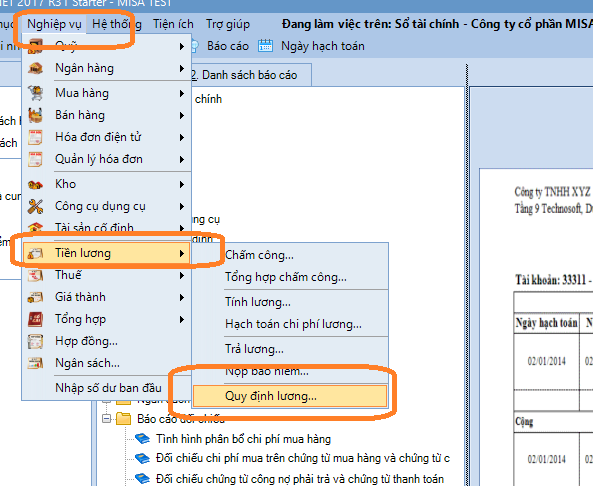Screen dimensions: 593x486
Task: Expand Hóa đơn điện tử submenu arrow
Action: (x=182, y=137)
